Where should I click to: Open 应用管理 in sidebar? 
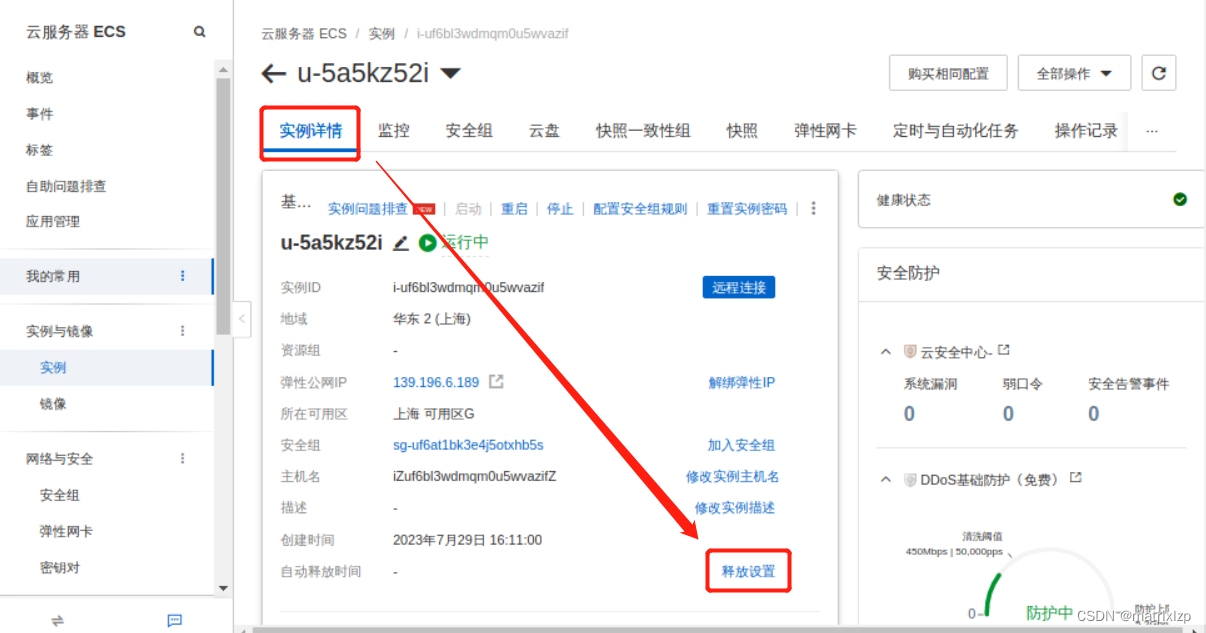[x=53, y=222]
